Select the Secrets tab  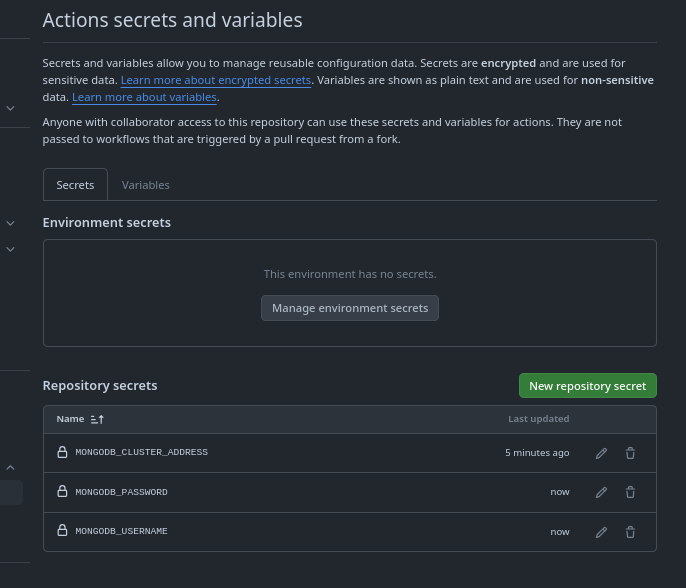pos(75,185)
